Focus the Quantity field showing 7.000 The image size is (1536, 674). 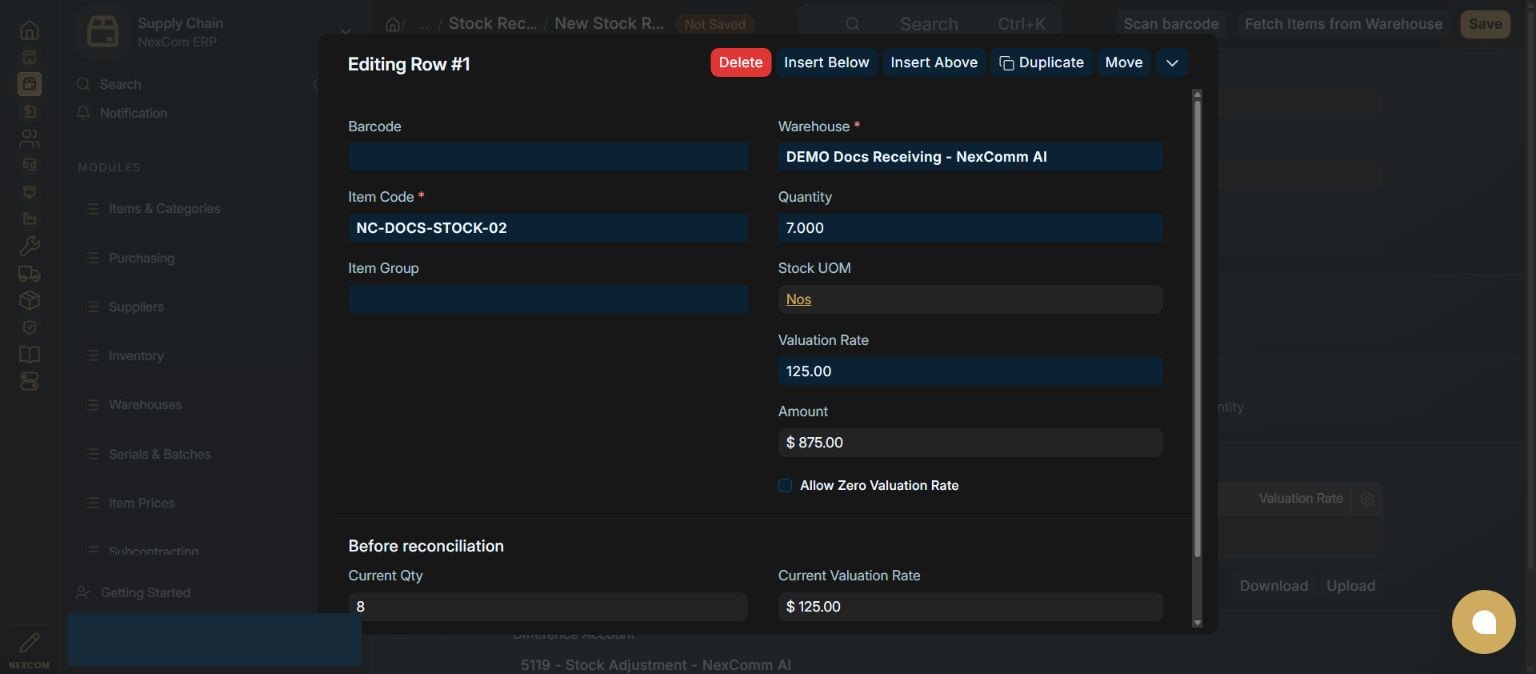(x=970, y=228)
